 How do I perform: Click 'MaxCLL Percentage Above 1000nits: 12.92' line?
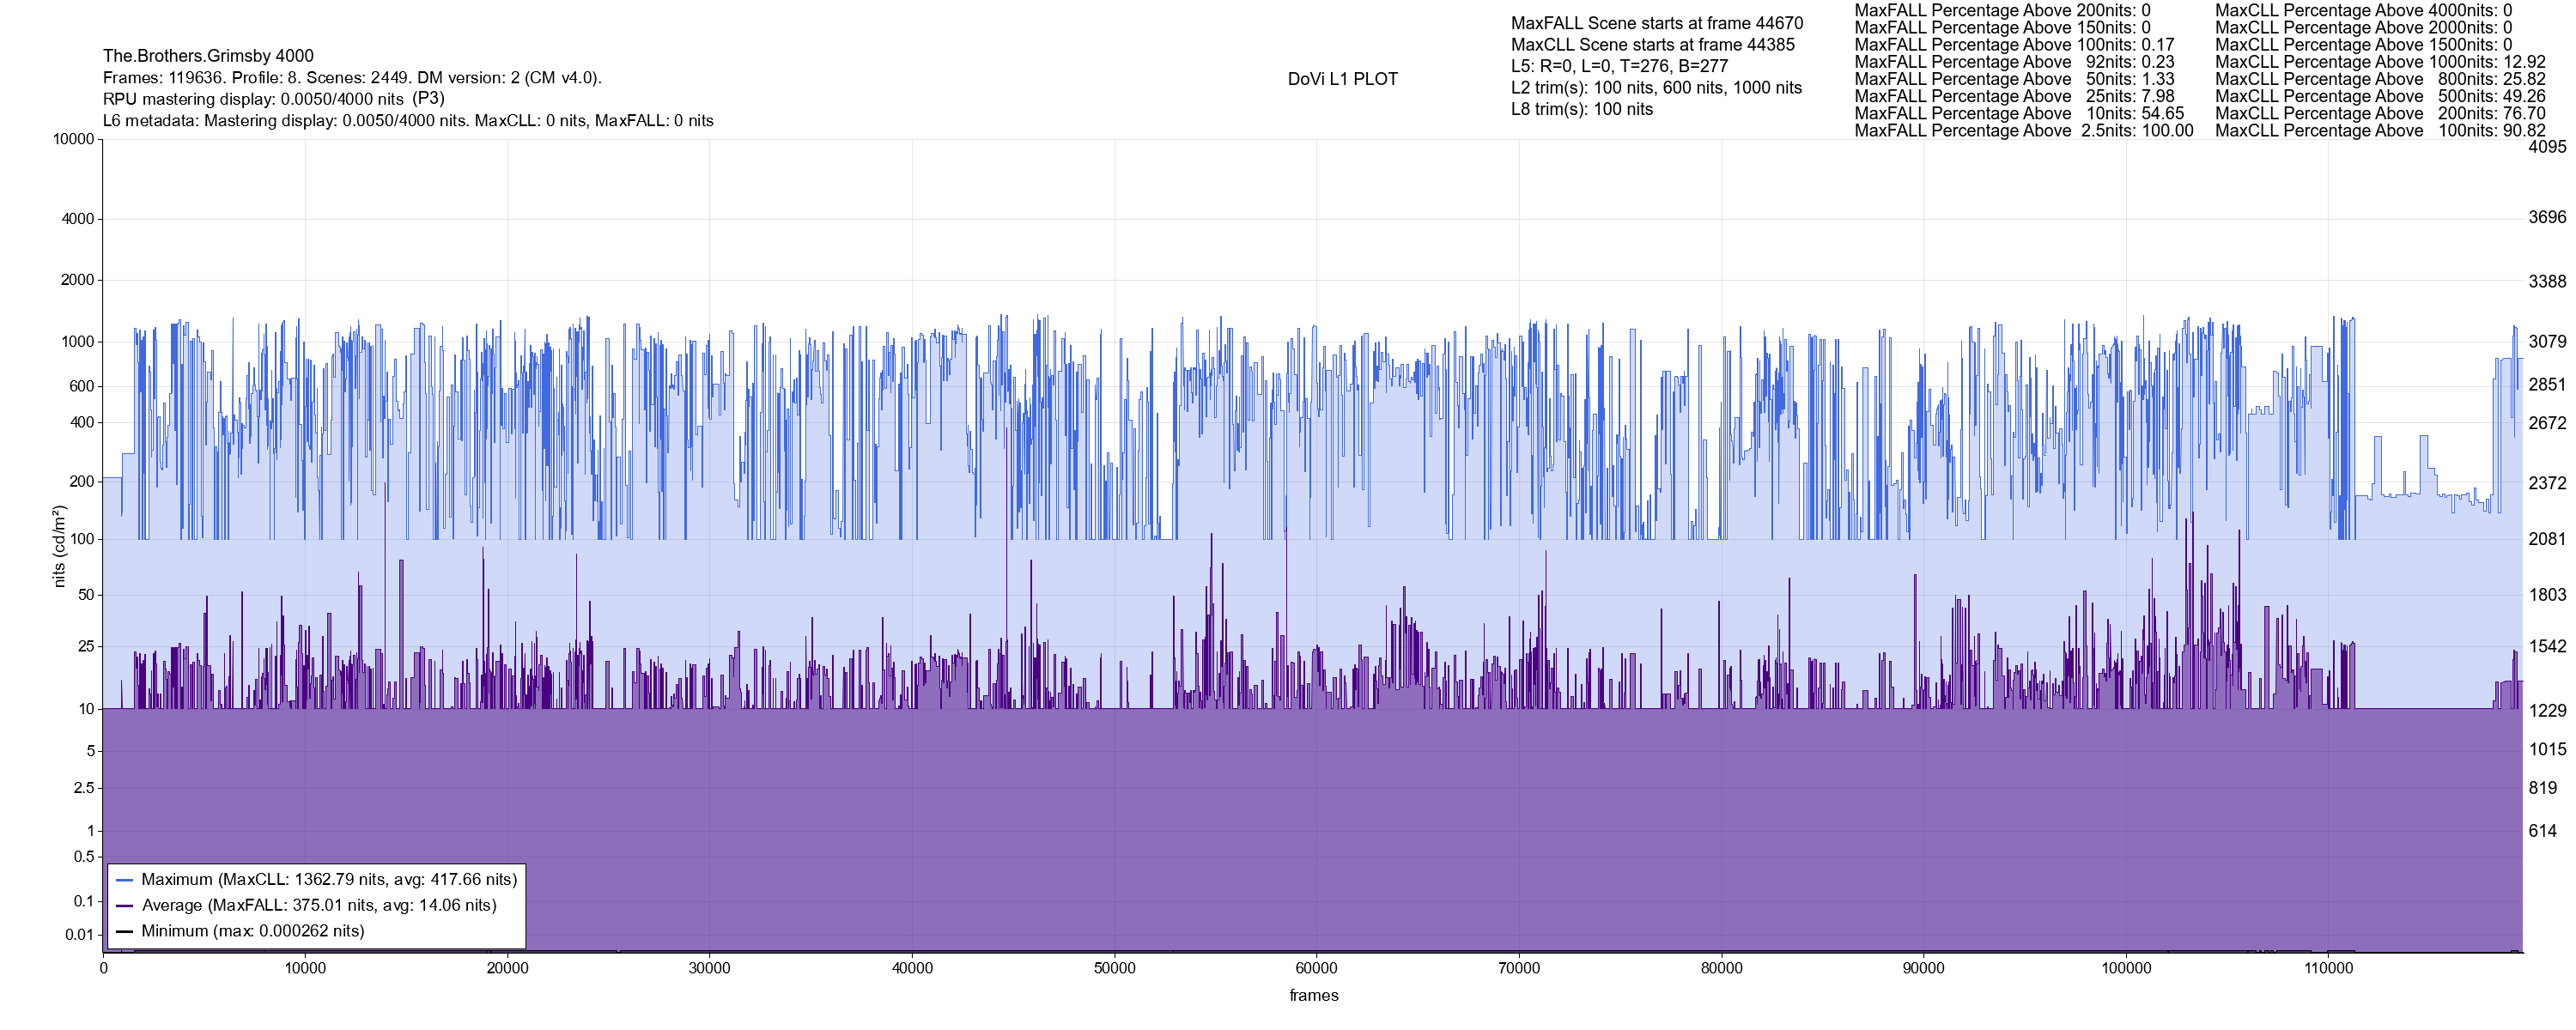click(2380, 62)
